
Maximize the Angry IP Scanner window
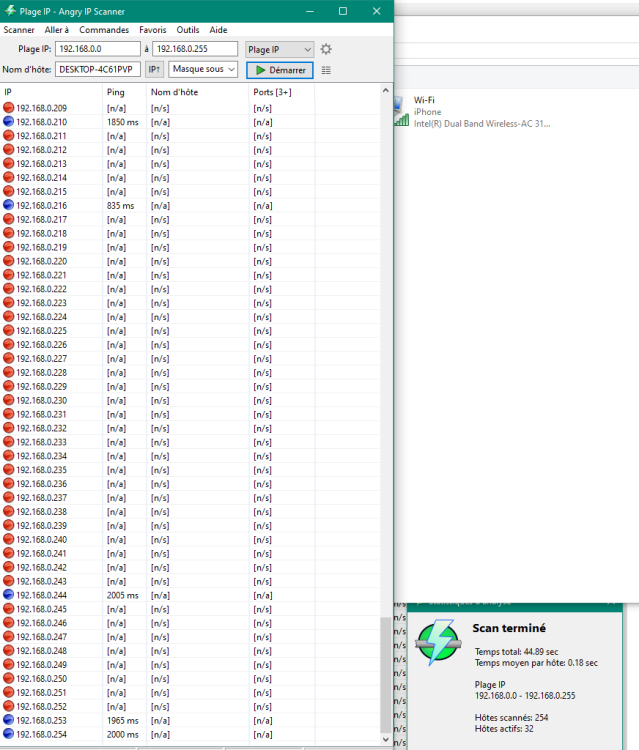[x=343, y=11]
